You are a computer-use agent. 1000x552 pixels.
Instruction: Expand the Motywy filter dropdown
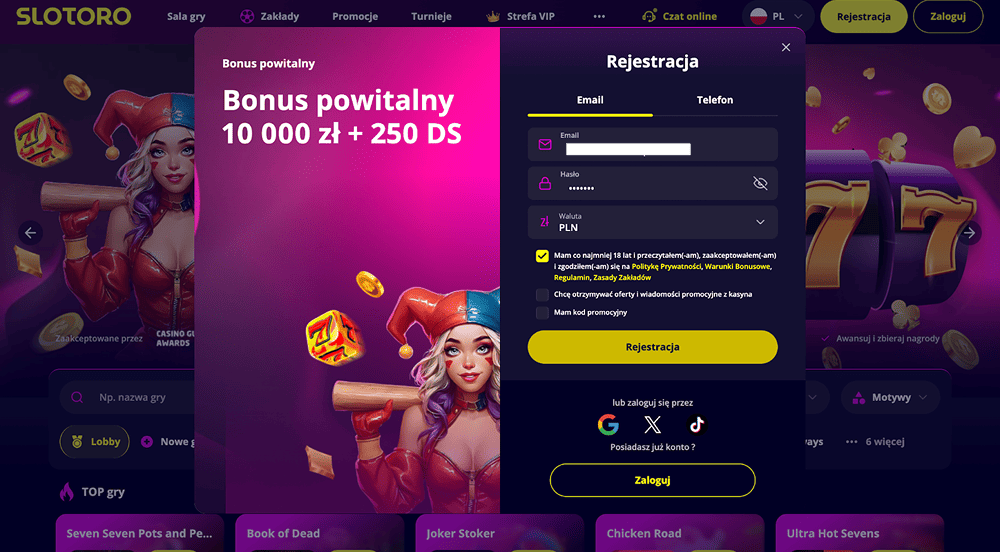(890, 397)
